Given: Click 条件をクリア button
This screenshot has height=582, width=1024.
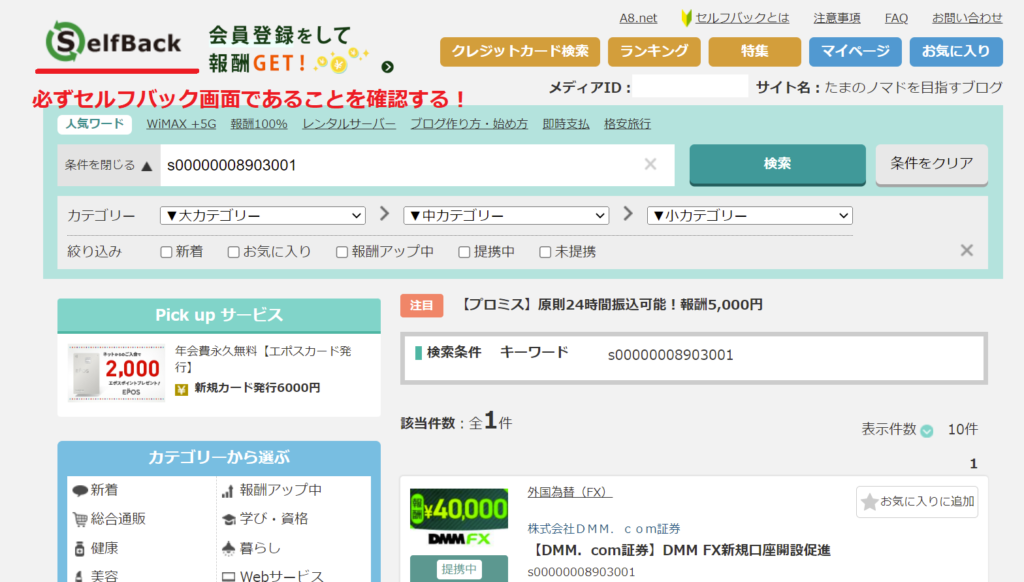Looking at the screenshot, I should click(x=931, y=164).
